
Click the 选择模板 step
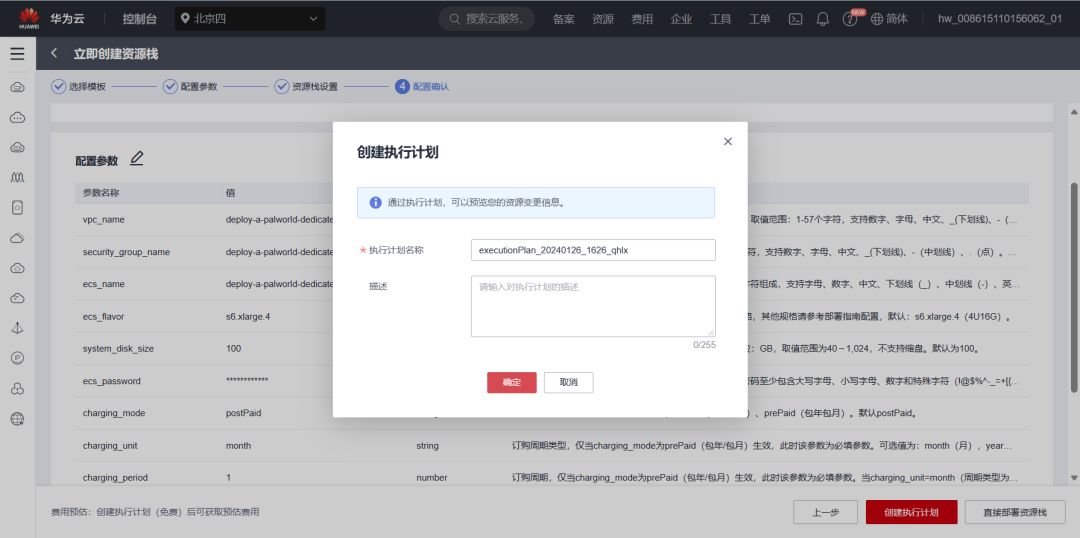tap(79, 87)
